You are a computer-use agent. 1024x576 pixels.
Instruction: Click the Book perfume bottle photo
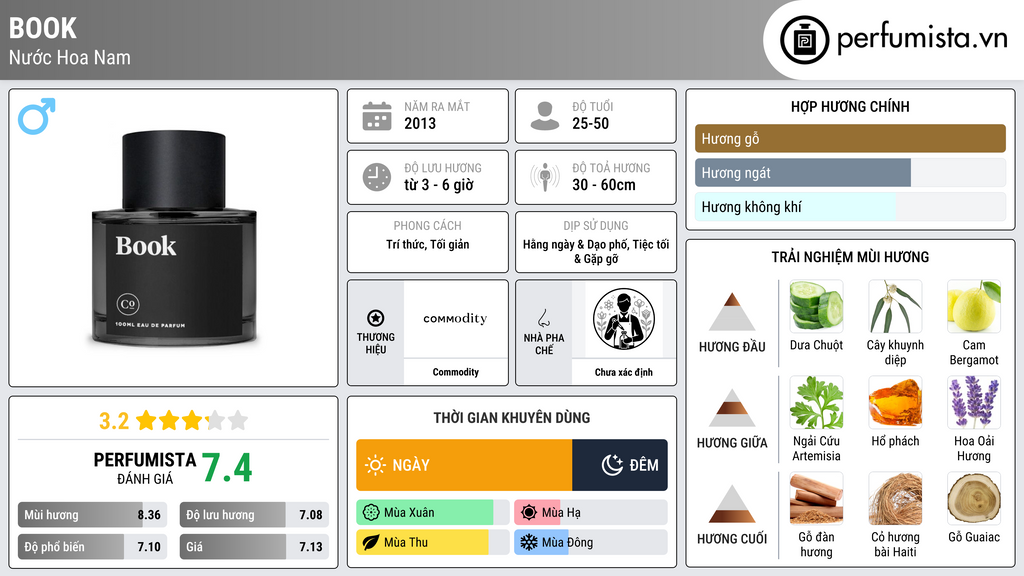(174, 238)
